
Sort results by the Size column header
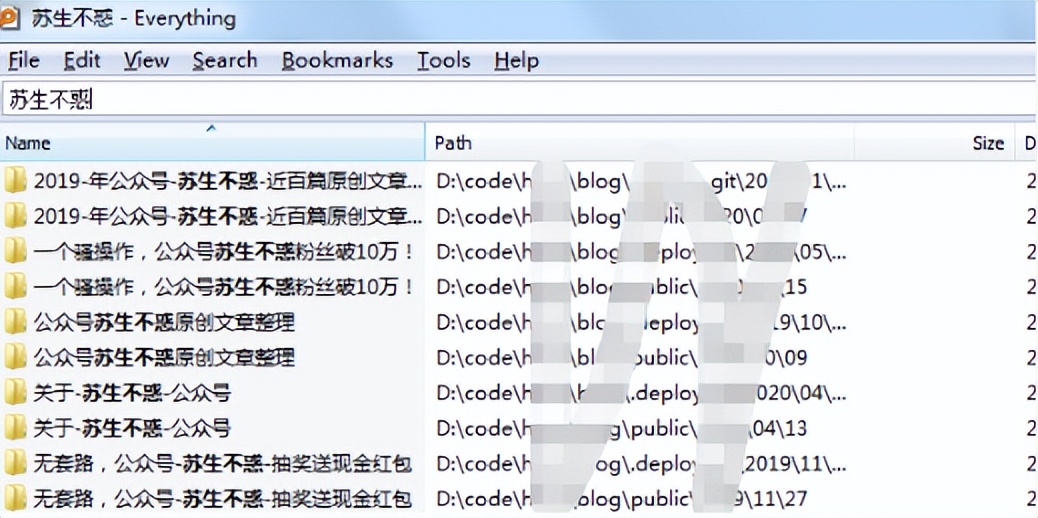click(x=934, y=142)
